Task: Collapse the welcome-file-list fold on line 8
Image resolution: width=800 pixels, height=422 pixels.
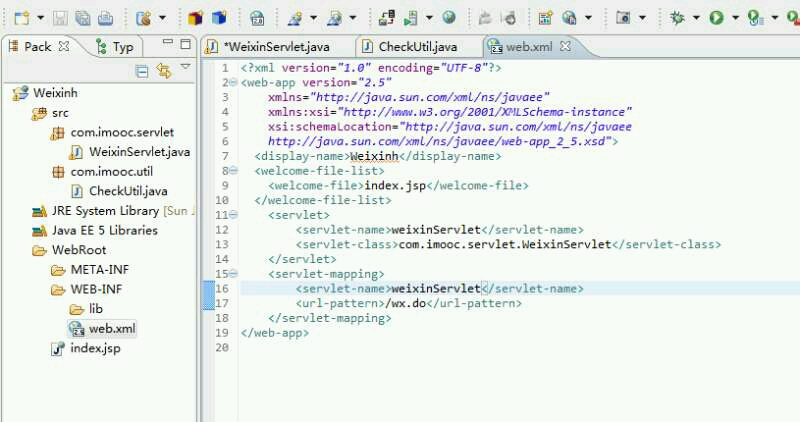Action: (x=233, y=170)
